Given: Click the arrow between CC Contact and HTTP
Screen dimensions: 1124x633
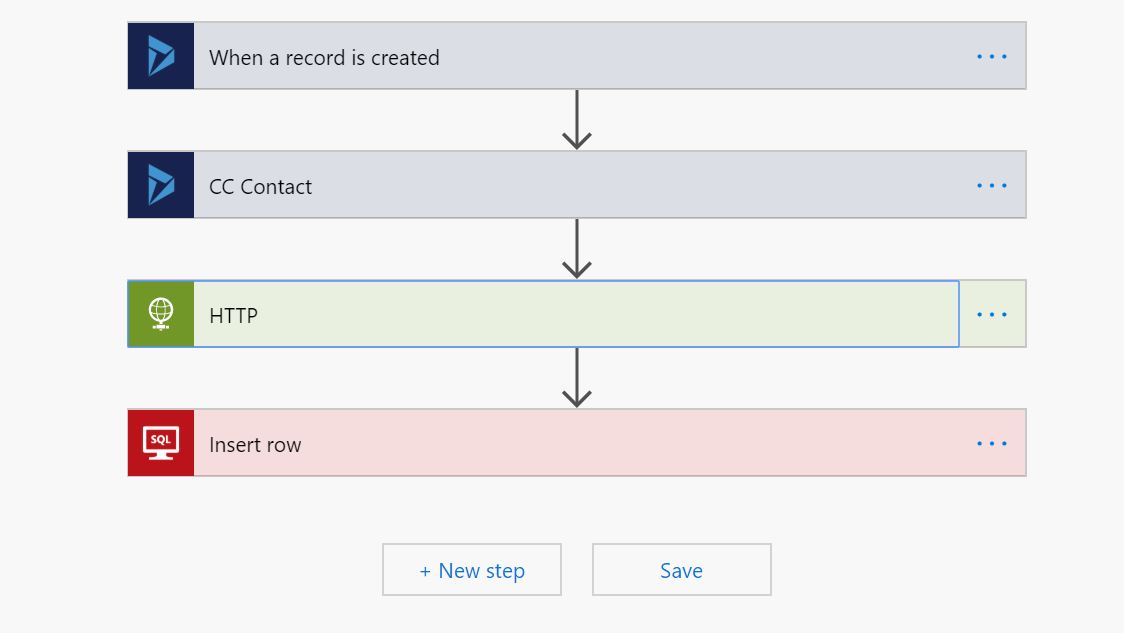Looking at the screenshot, I should [x=577, y=249].
